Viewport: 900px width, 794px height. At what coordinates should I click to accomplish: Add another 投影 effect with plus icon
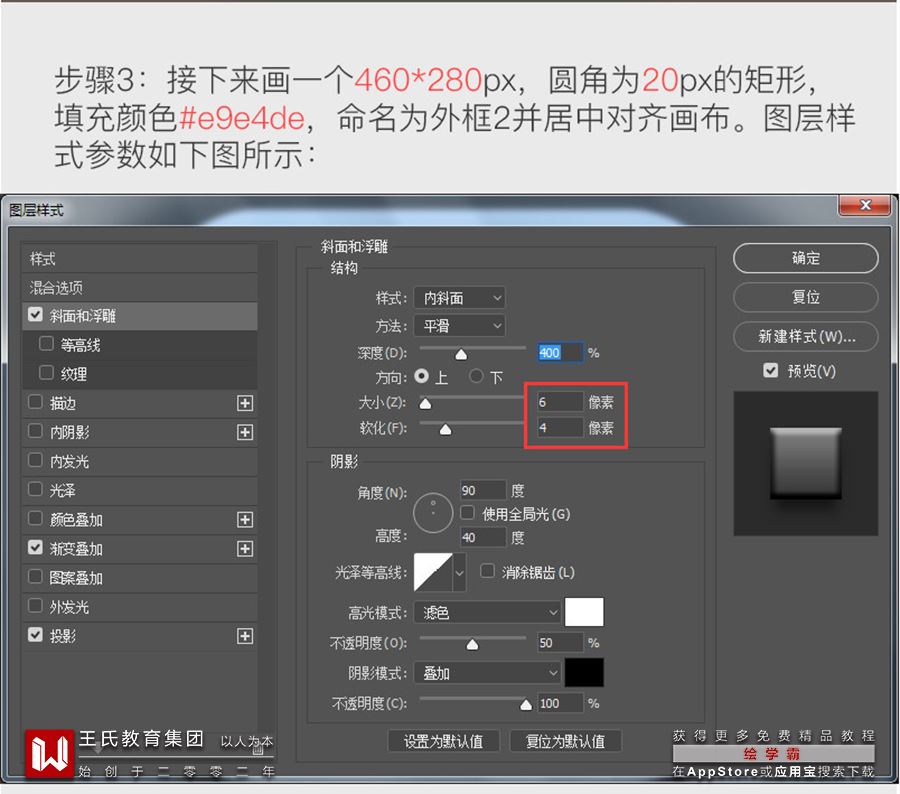click(x=245, y=636)
